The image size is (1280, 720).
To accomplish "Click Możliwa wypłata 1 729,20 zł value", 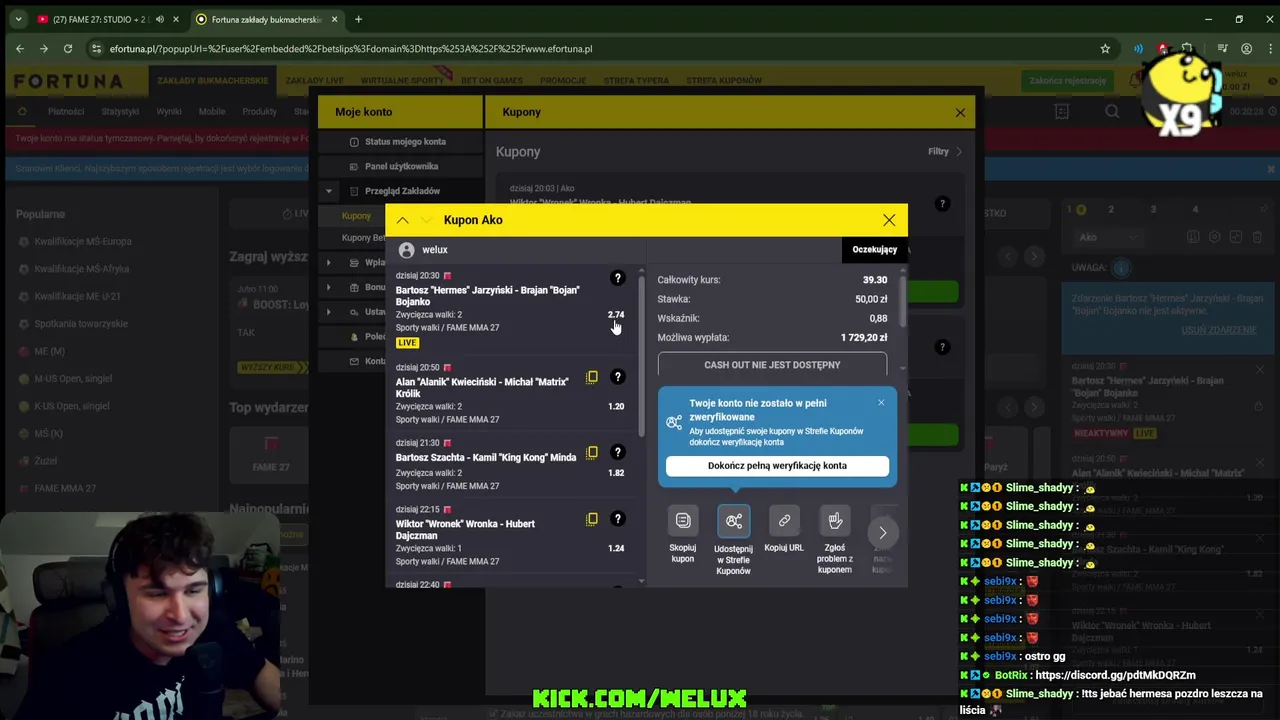I will [864, 338].
